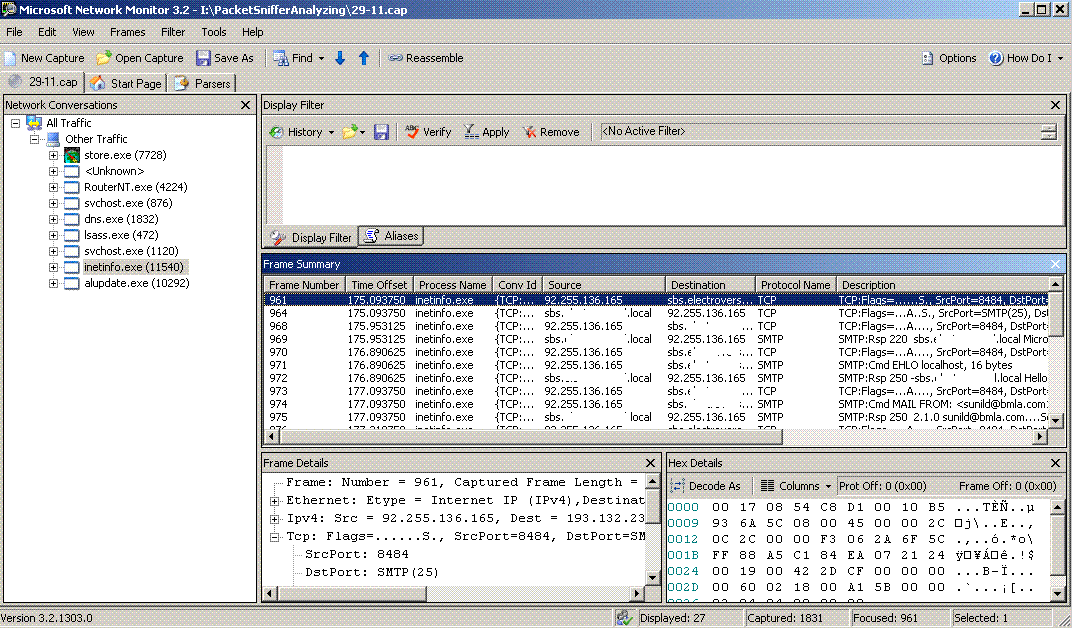This screenshot has width=1072, height=628.
Task: Open the Find dialog
Action: click(298, 57)
